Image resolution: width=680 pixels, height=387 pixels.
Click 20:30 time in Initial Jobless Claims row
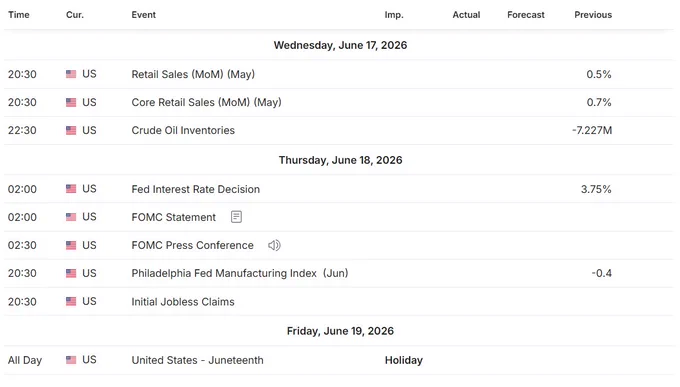coord(22,302)
